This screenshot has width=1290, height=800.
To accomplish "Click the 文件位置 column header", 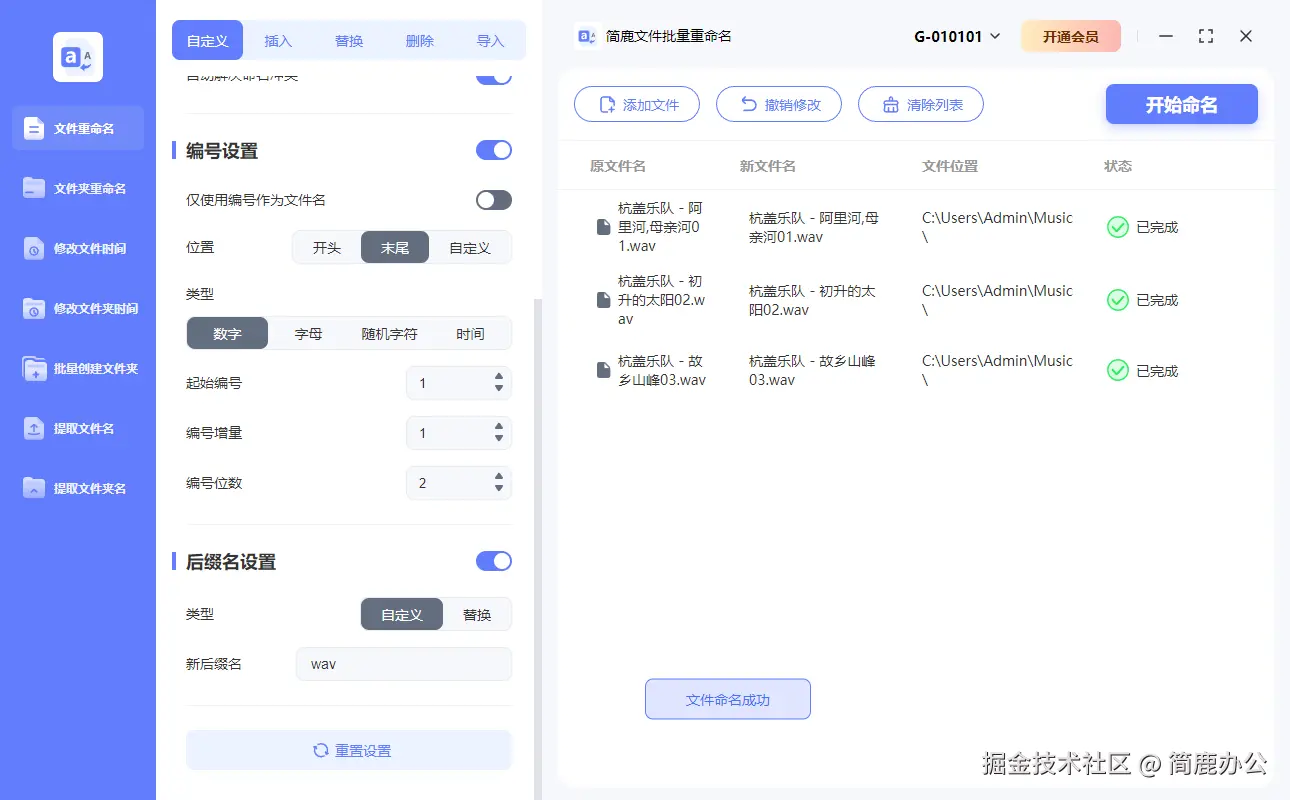I will pos(950,166).
